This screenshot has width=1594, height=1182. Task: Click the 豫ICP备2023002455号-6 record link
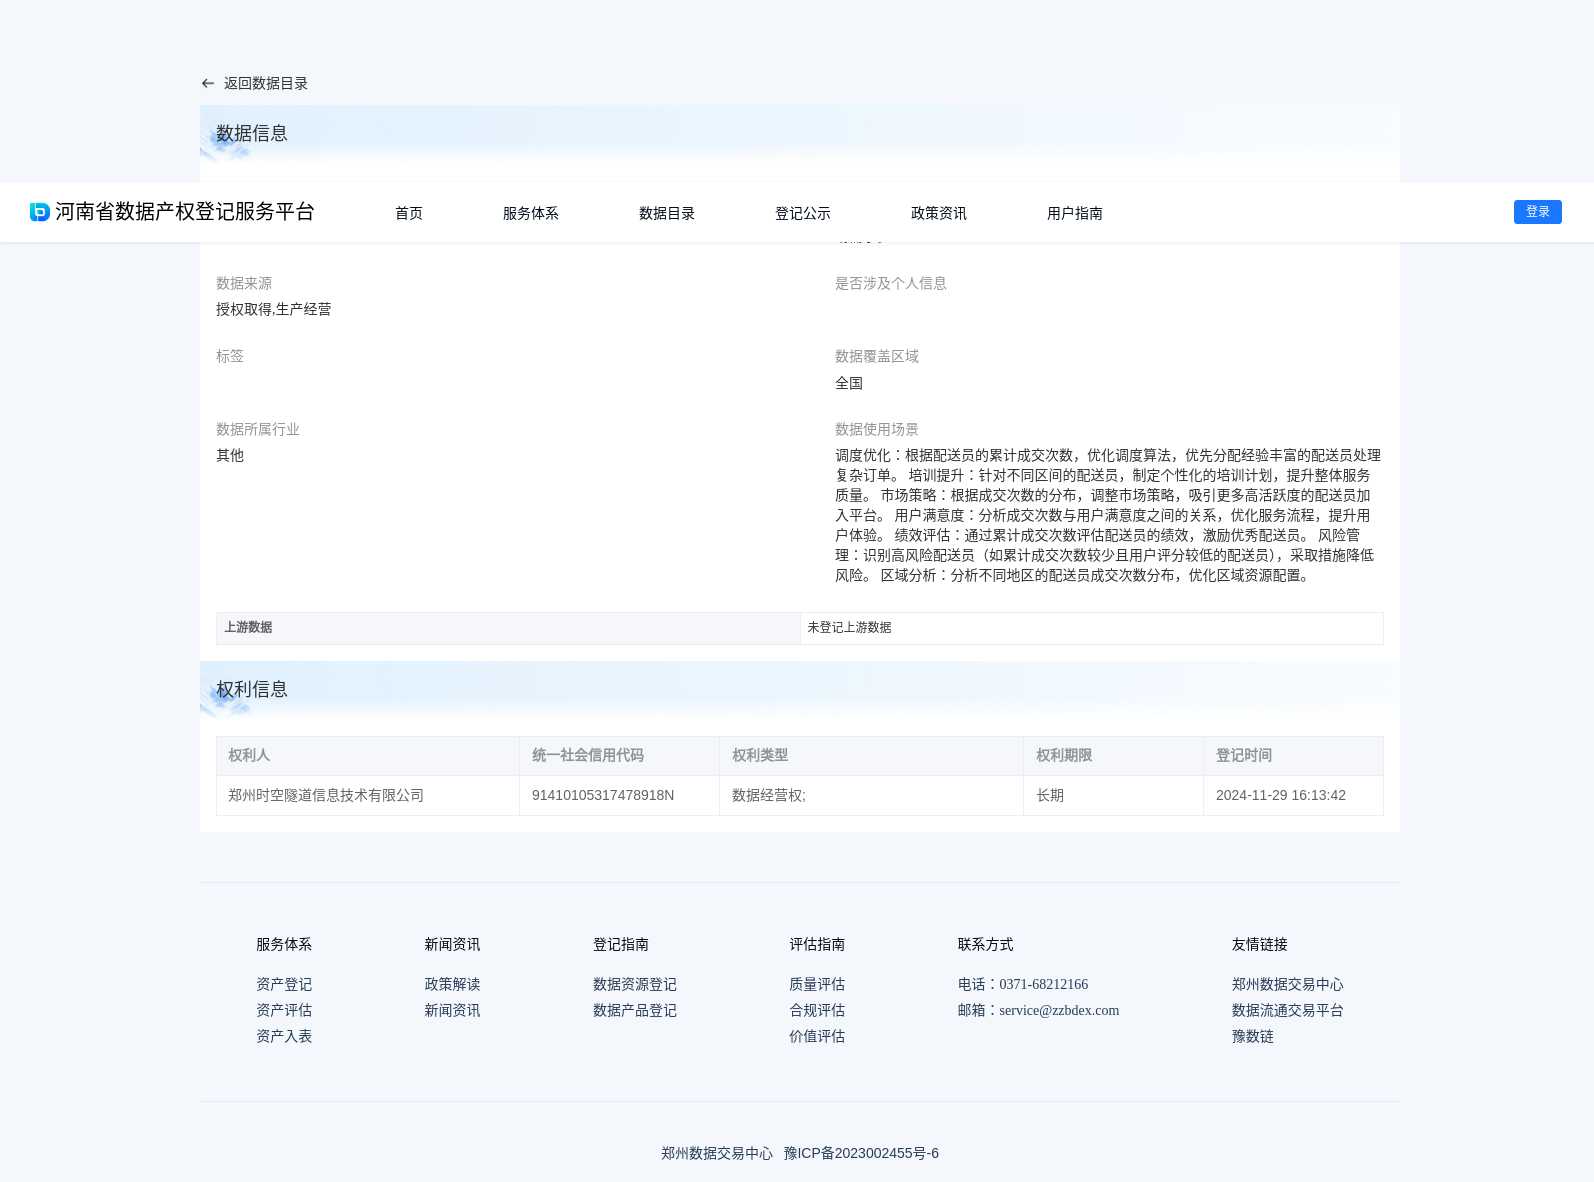coord(861,1154)
